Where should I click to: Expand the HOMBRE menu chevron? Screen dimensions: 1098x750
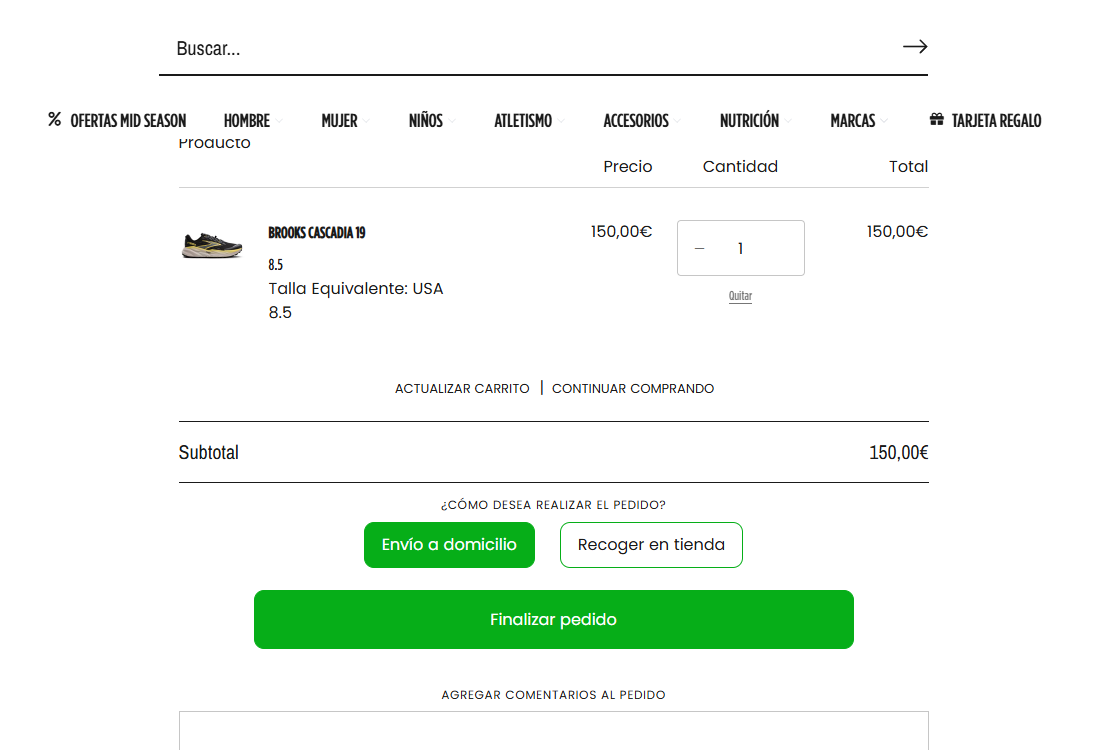279,121
